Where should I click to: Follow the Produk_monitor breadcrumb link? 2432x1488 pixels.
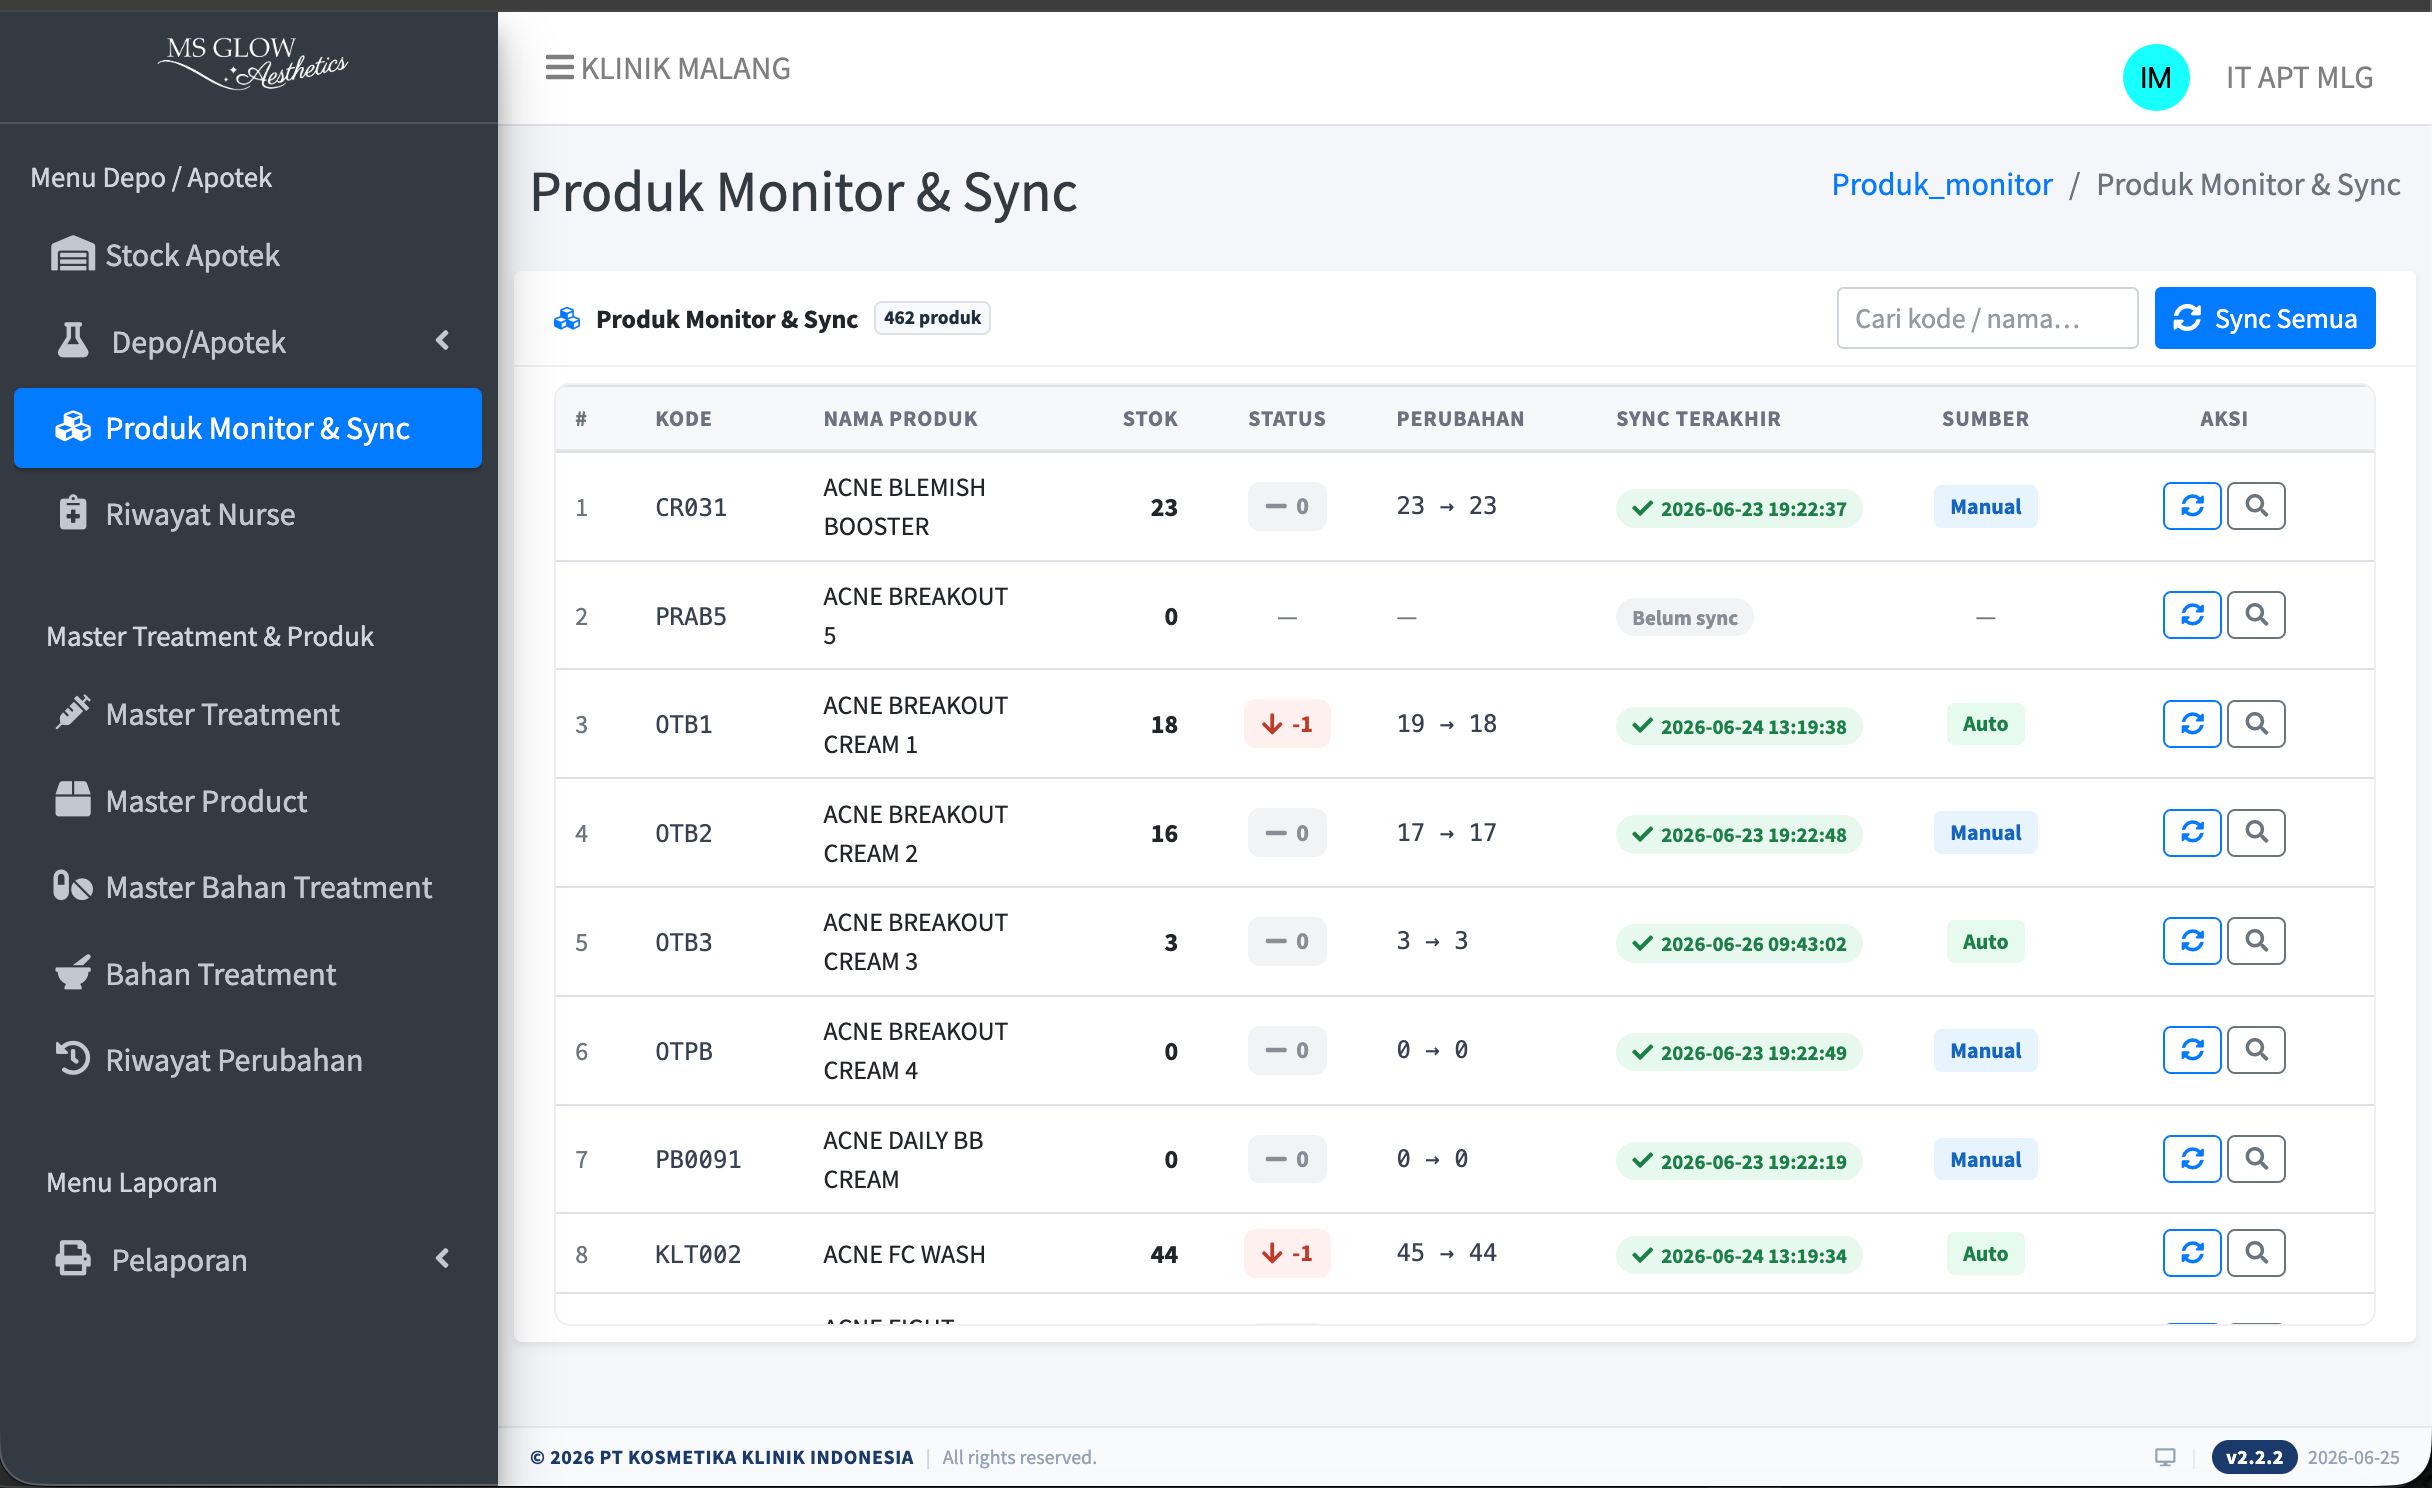1942,185
